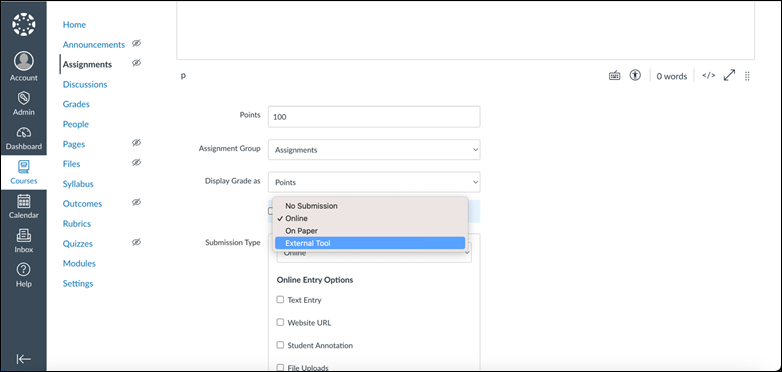Open the Assignment Group dropdown
The image size is (782, 372).
click(x=374, y=150)
